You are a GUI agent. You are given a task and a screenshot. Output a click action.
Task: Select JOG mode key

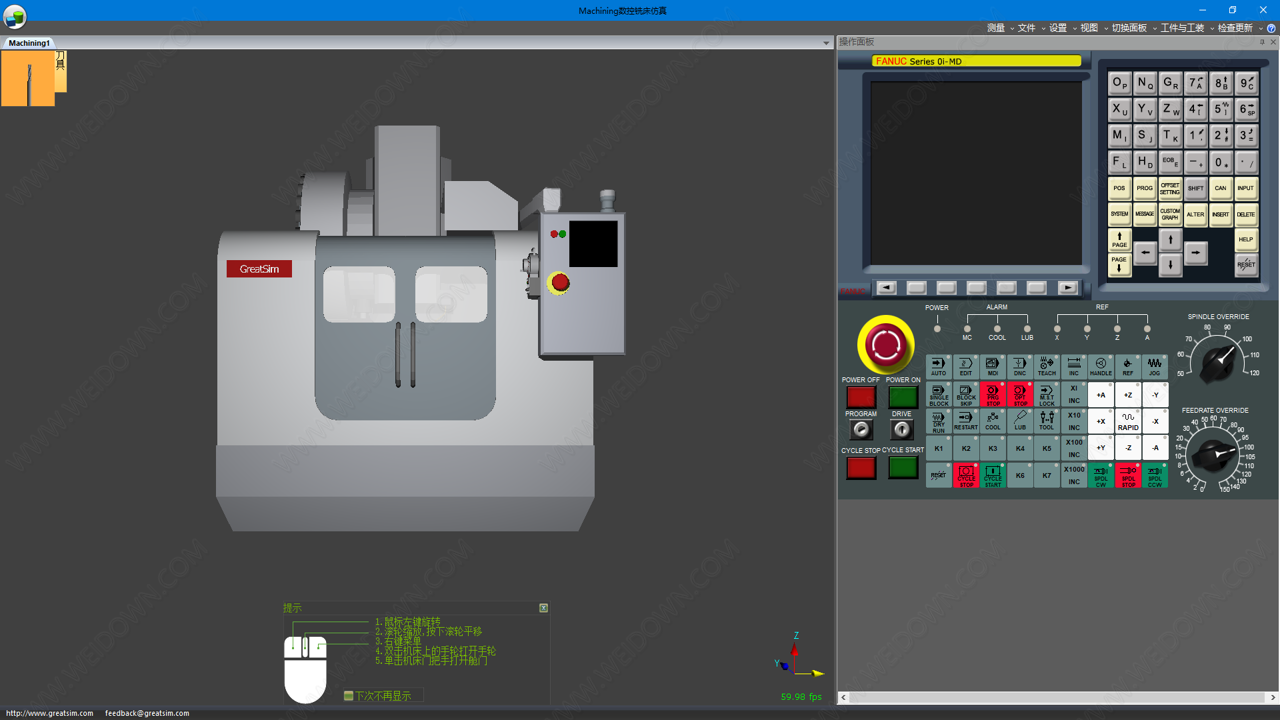pos(1154,367)
